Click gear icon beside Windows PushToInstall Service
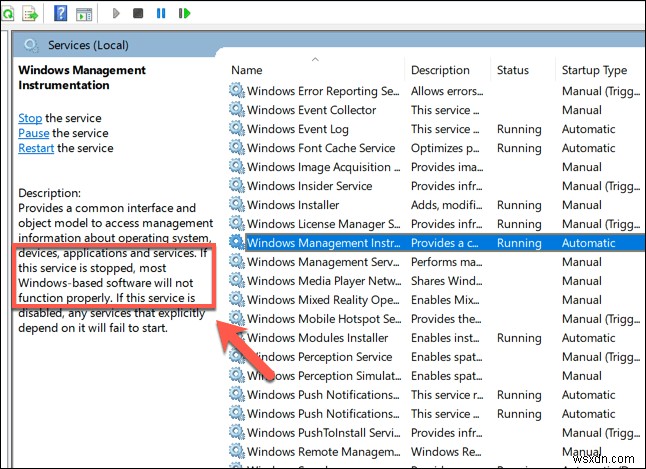The width and height of the screenshot is (646, 469). tap(236, 432)
